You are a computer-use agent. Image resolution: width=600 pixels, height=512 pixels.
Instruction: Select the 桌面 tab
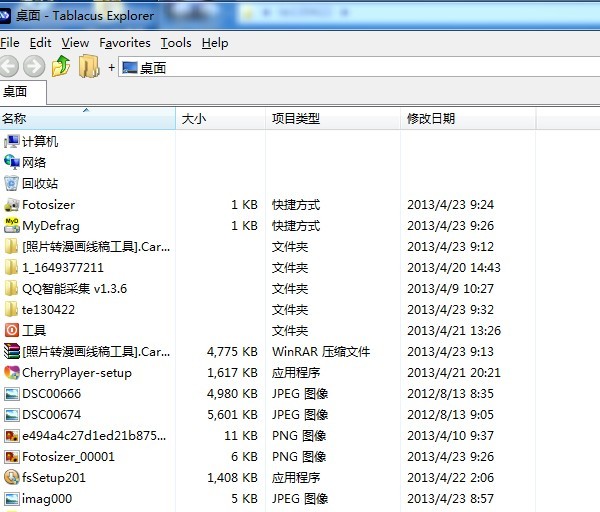23,92
